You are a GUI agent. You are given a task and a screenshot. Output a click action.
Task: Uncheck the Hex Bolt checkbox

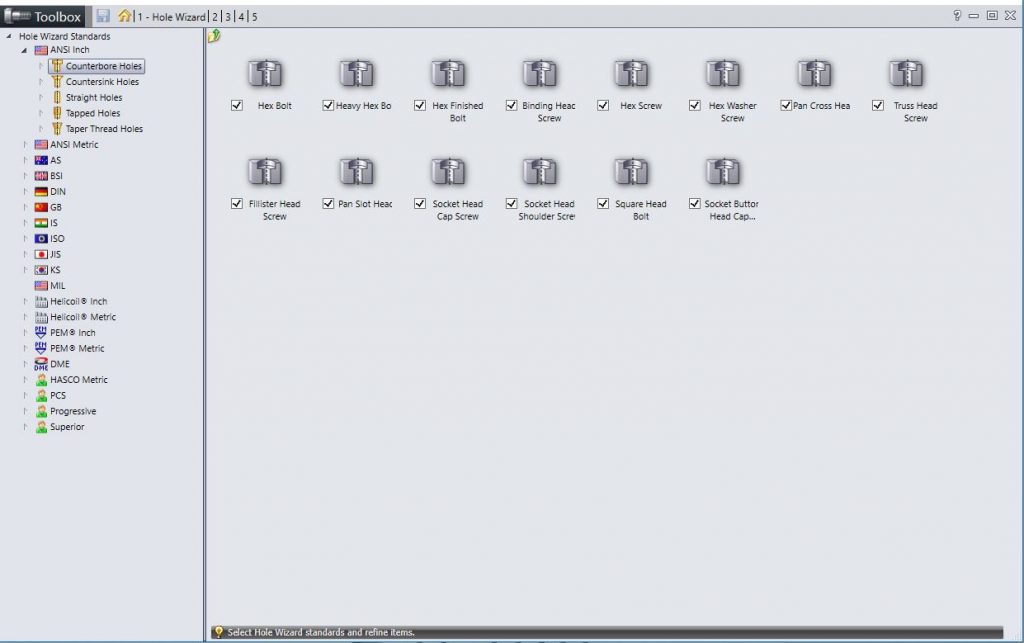click(x=236, y=105)
